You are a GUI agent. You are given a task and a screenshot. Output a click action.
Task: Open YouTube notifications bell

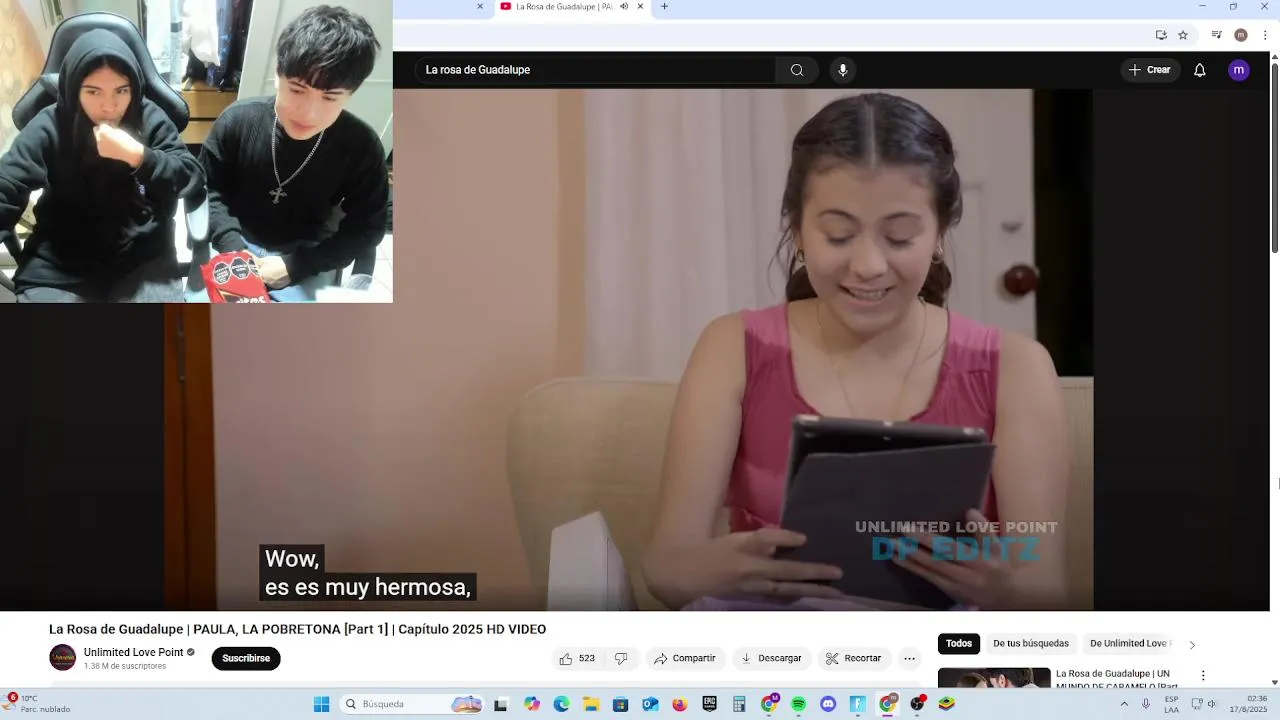[1200, 70]
